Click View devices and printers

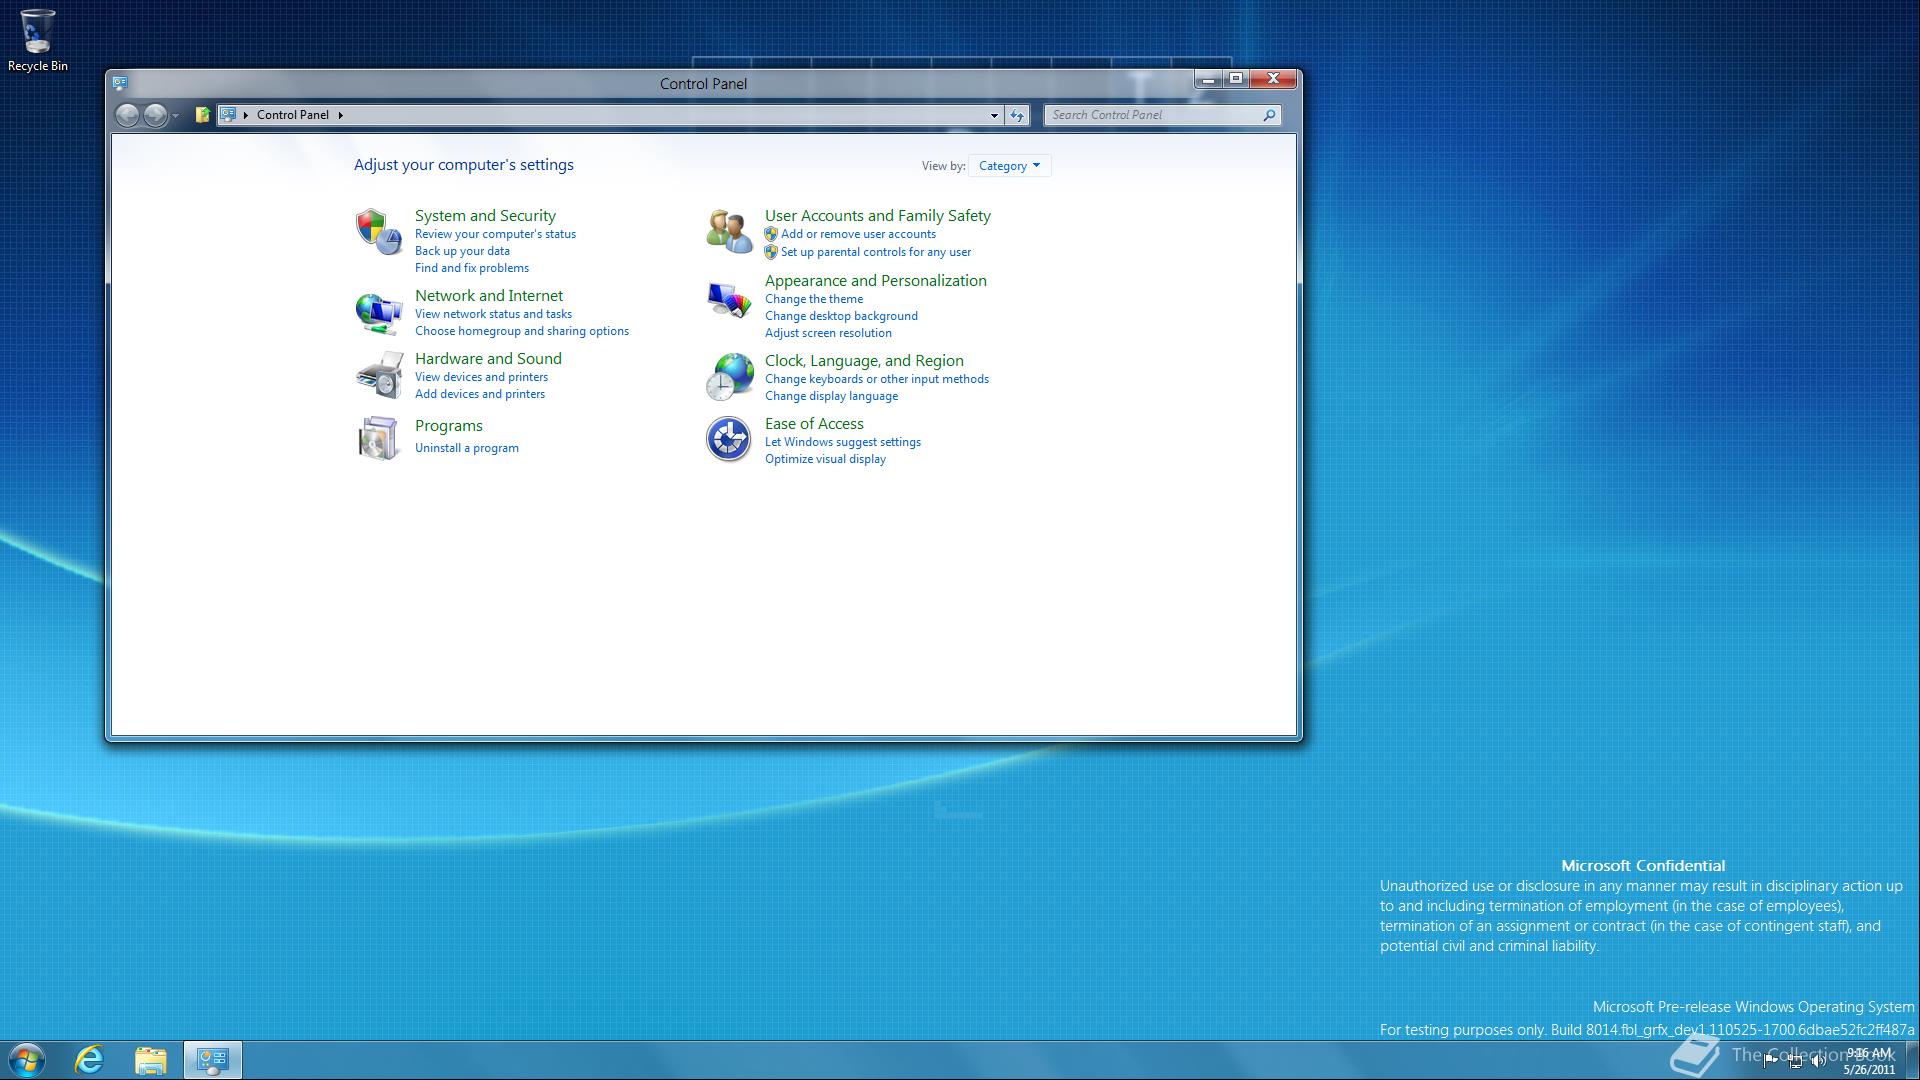point(481,377)
